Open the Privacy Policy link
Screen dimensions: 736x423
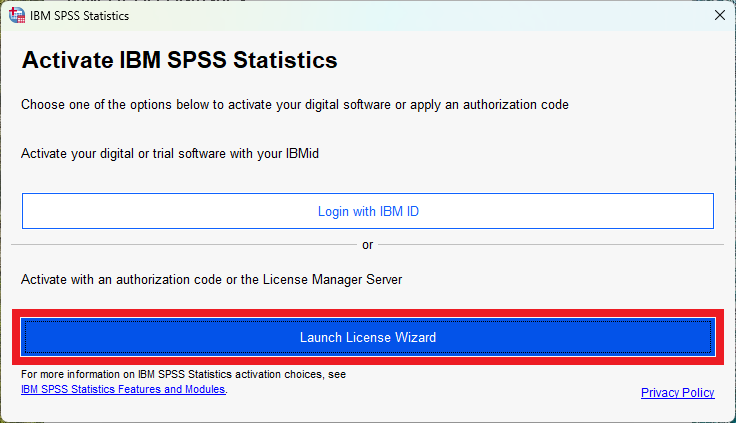(677, 392)
